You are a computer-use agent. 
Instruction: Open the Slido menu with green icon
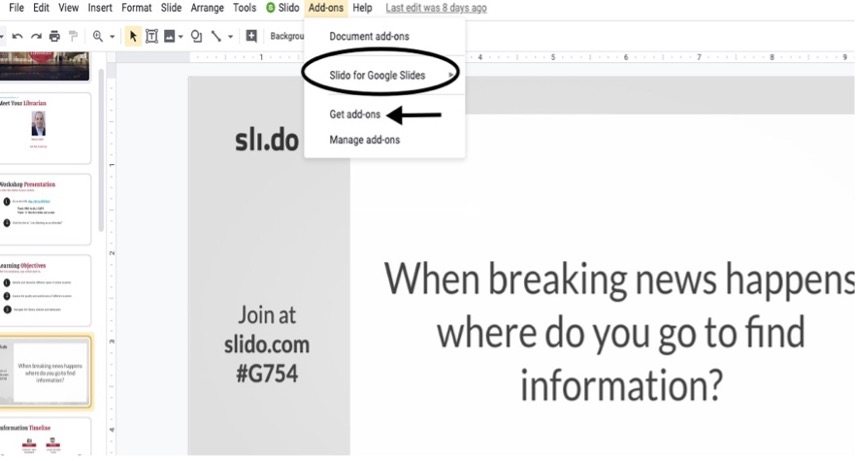click(x=282, y=8)
